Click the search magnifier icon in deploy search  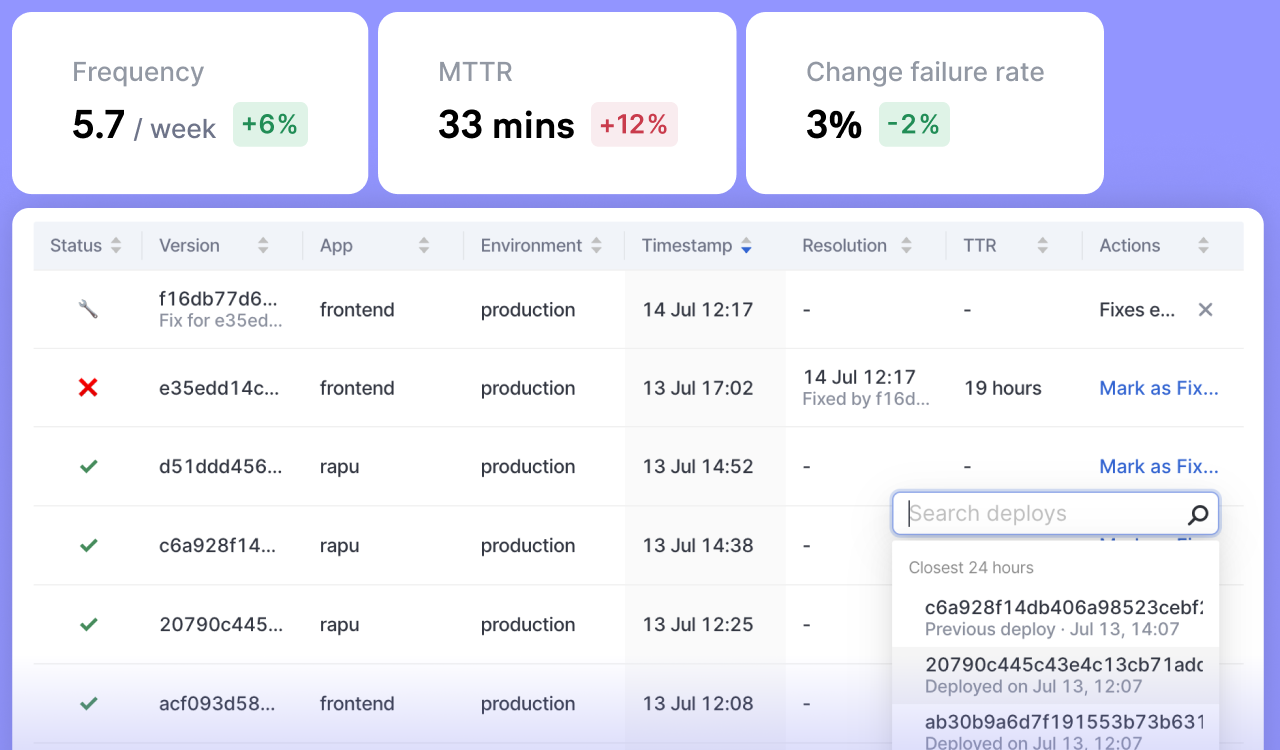point(1198,515)
